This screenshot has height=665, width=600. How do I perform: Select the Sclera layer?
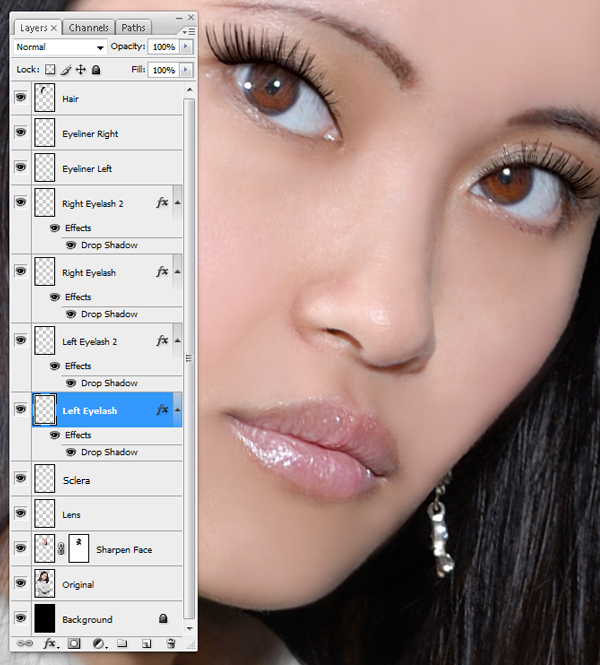(x=107, y=480)
